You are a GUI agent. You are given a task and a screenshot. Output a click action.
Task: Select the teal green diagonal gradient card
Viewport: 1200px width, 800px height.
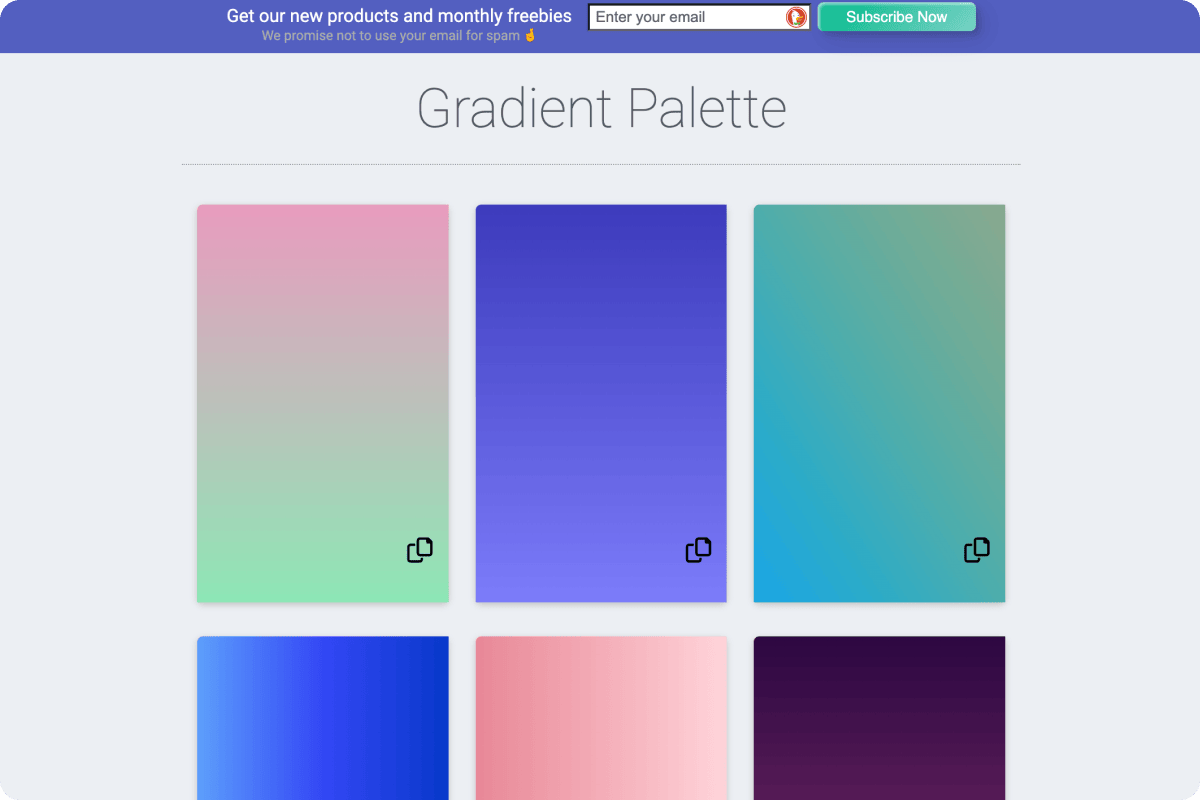tap(879, 404)
